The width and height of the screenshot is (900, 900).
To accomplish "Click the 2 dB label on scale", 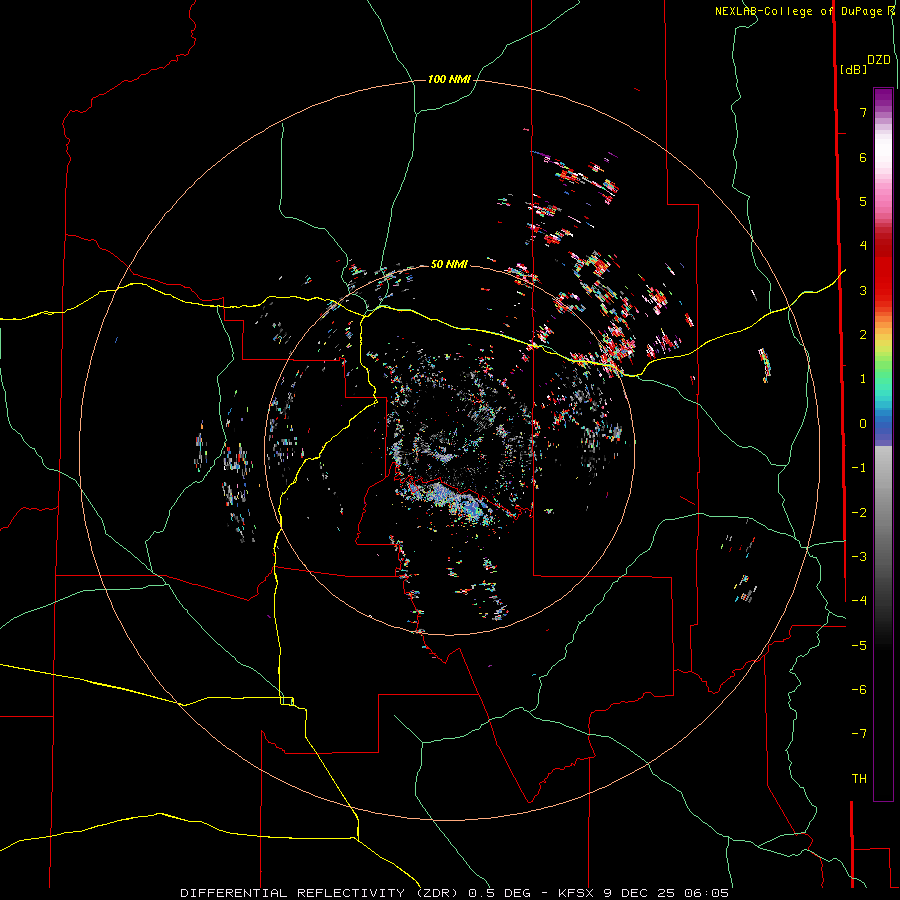I will (x=863, y=335).
